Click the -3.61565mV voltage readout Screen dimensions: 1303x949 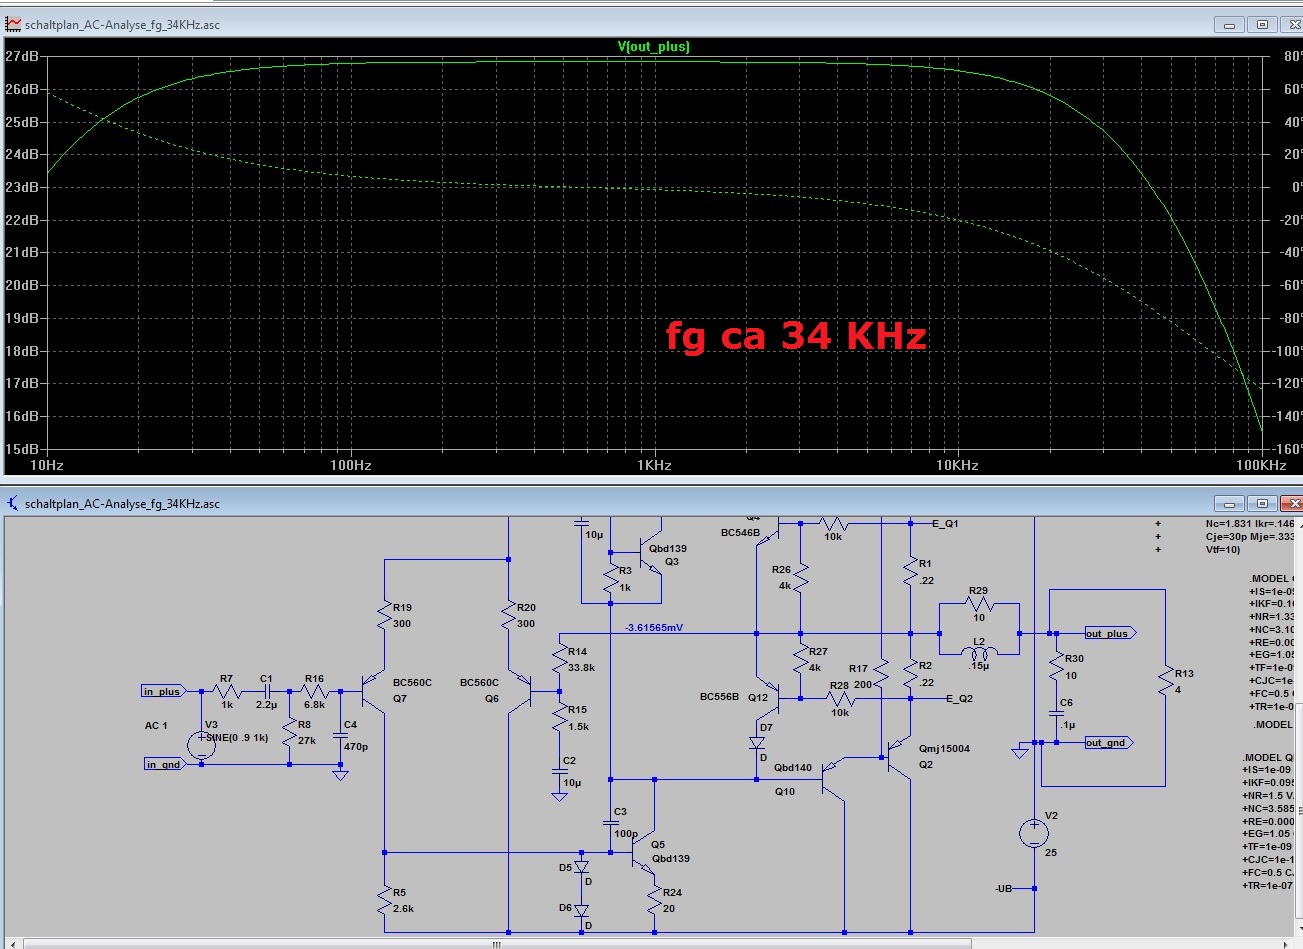654,628
